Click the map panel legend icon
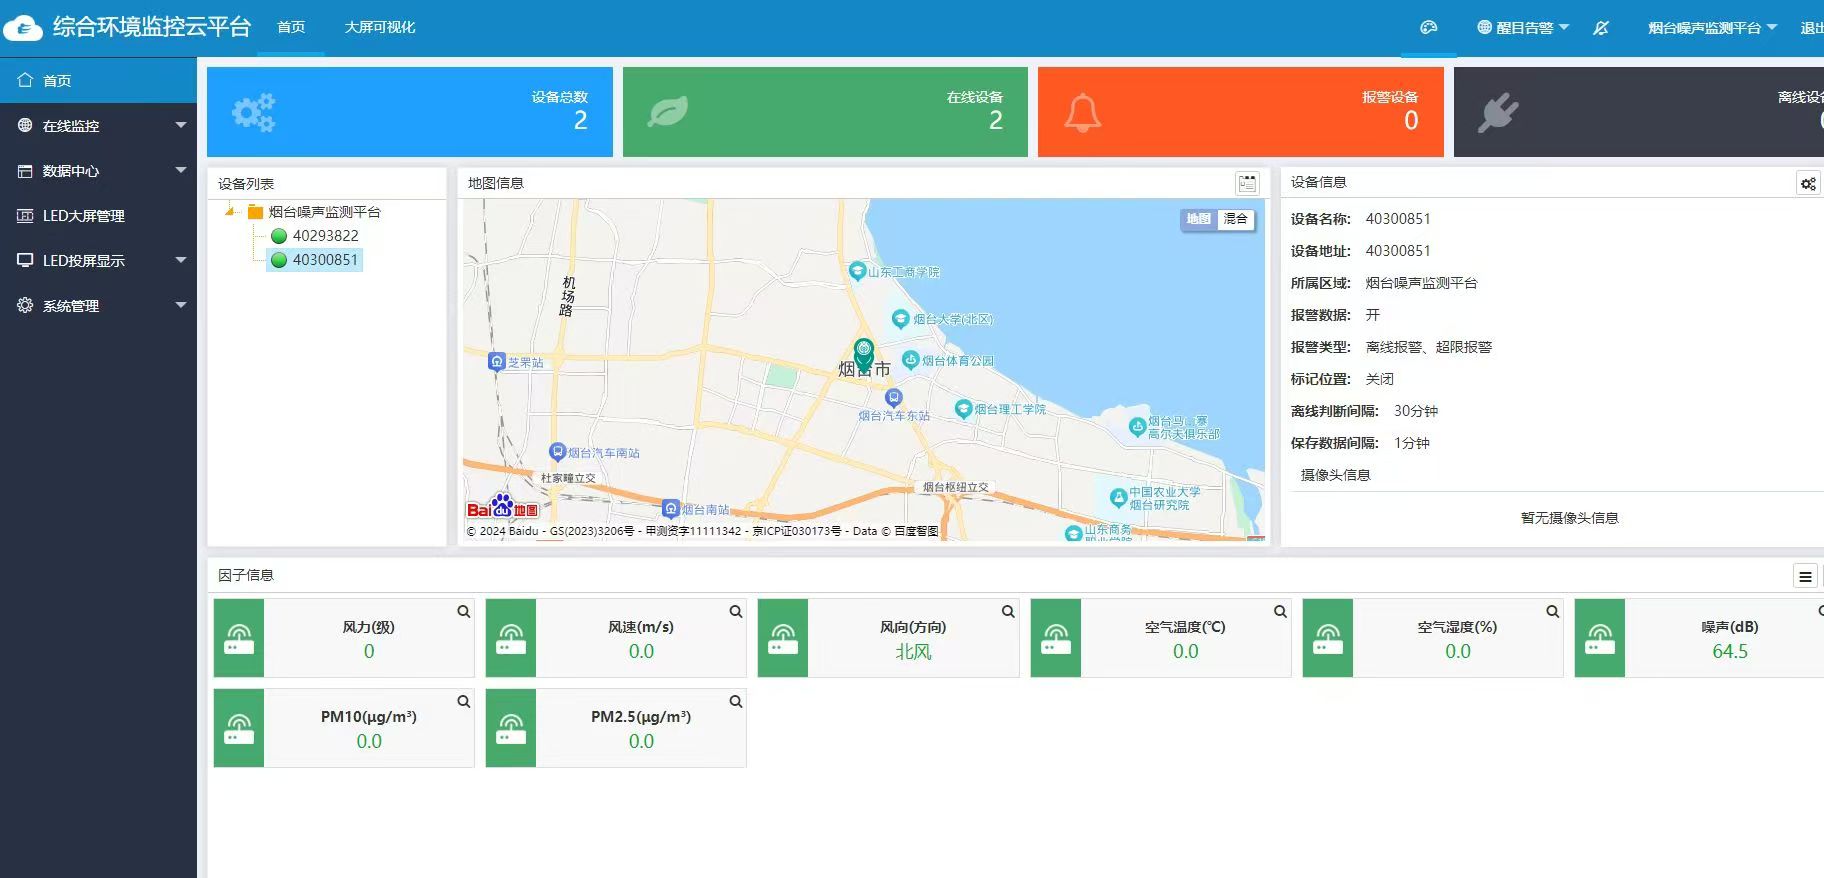 1247,183
